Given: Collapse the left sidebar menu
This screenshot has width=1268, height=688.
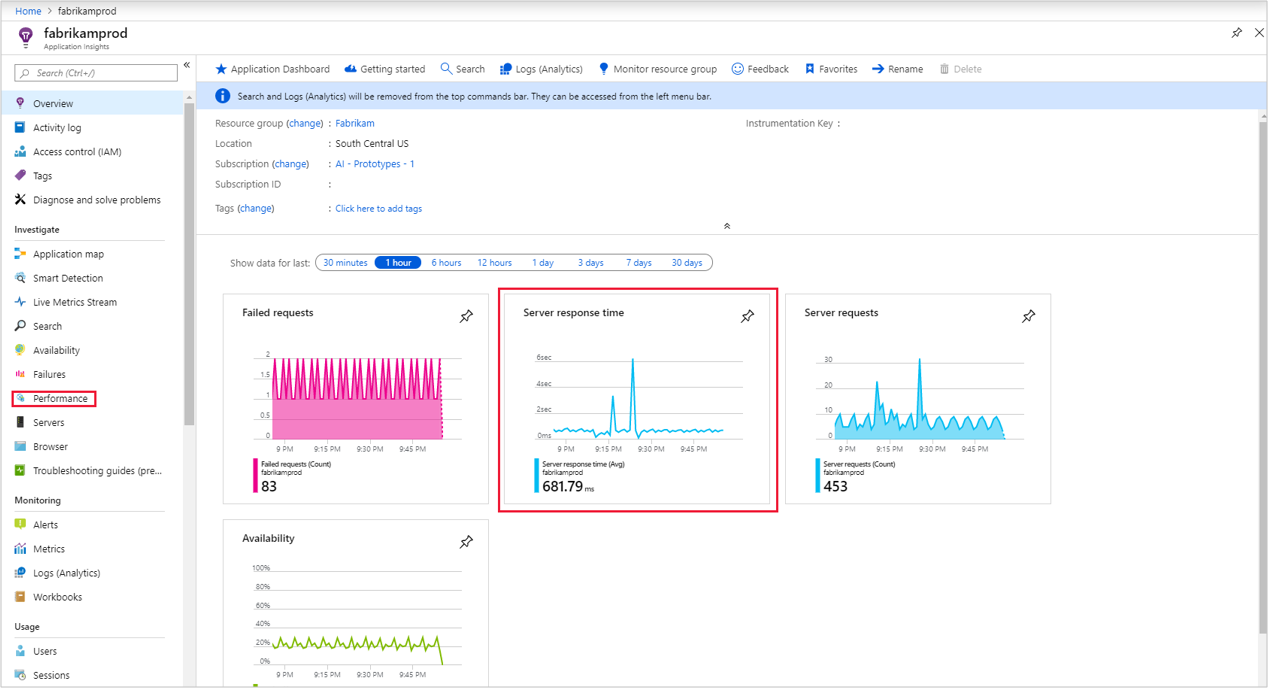Looking at the screenshot, I should (x=187, y=65).
